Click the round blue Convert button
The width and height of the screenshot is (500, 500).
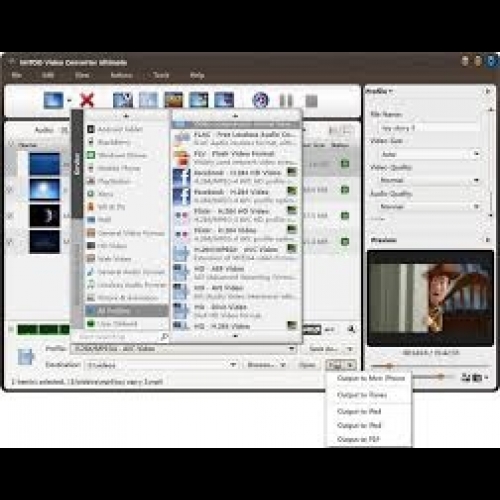click(x=260, y=100)
